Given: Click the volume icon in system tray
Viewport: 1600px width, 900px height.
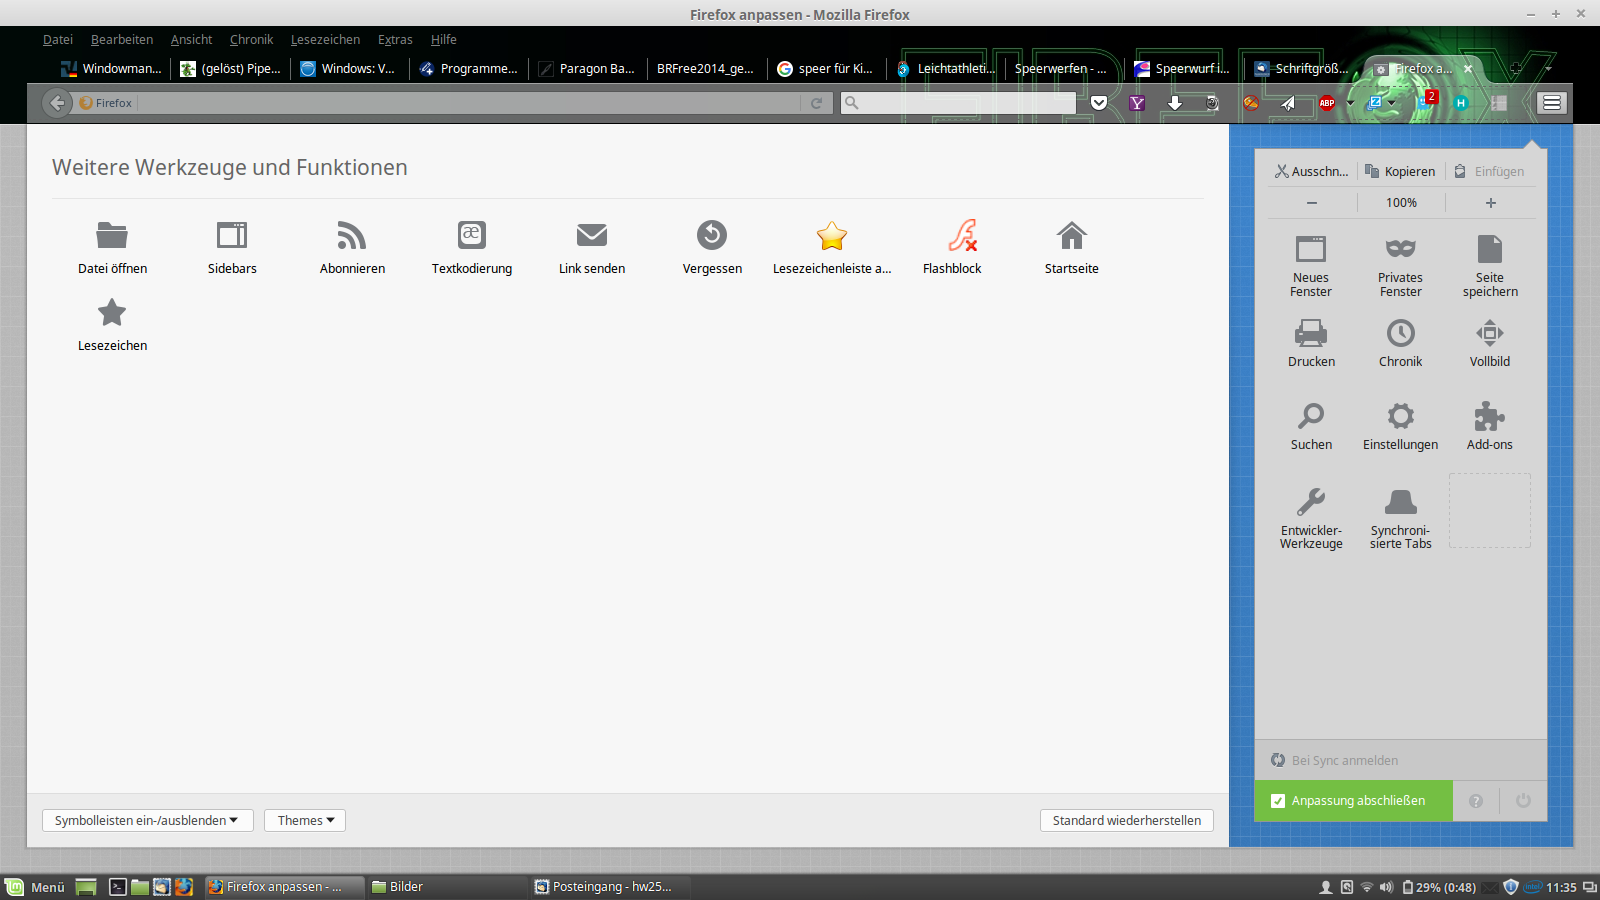Looking at the screenshot, I should click(x=1386, y=887).
